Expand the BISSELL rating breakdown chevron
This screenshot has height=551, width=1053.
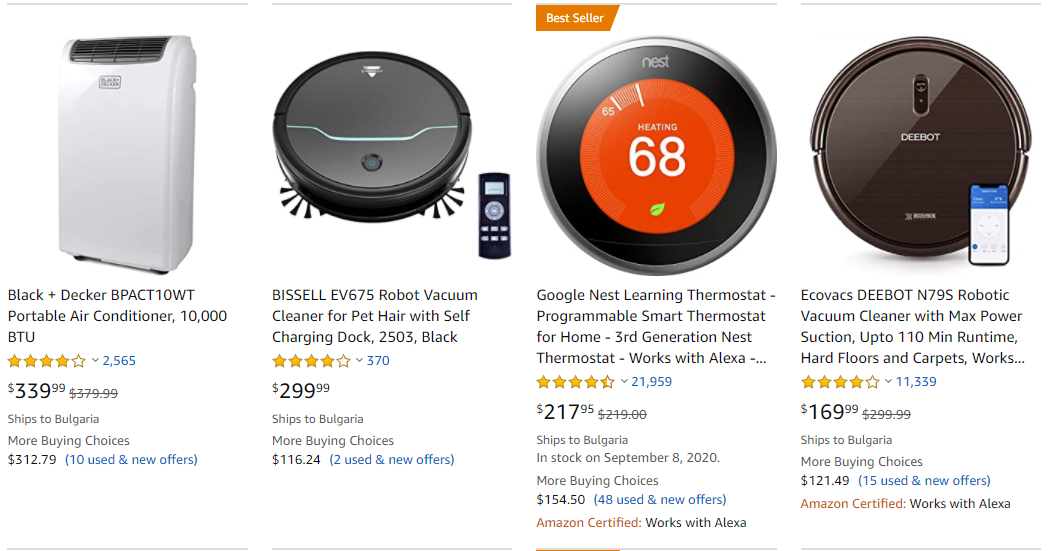359,361
